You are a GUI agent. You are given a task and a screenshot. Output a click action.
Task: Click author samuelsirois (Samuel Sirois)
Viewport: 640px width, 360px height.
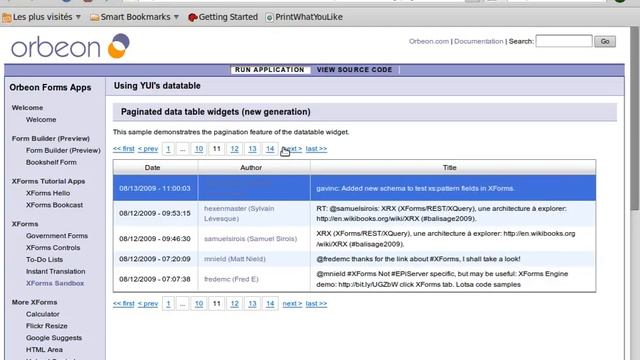tap(250, 239)
